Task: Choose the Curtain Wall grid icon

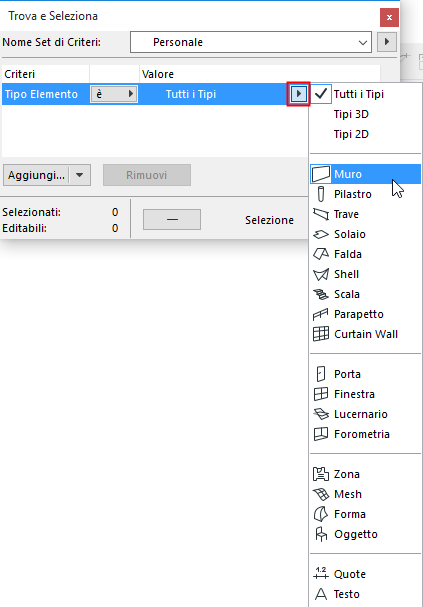Action: click(321, 334)
